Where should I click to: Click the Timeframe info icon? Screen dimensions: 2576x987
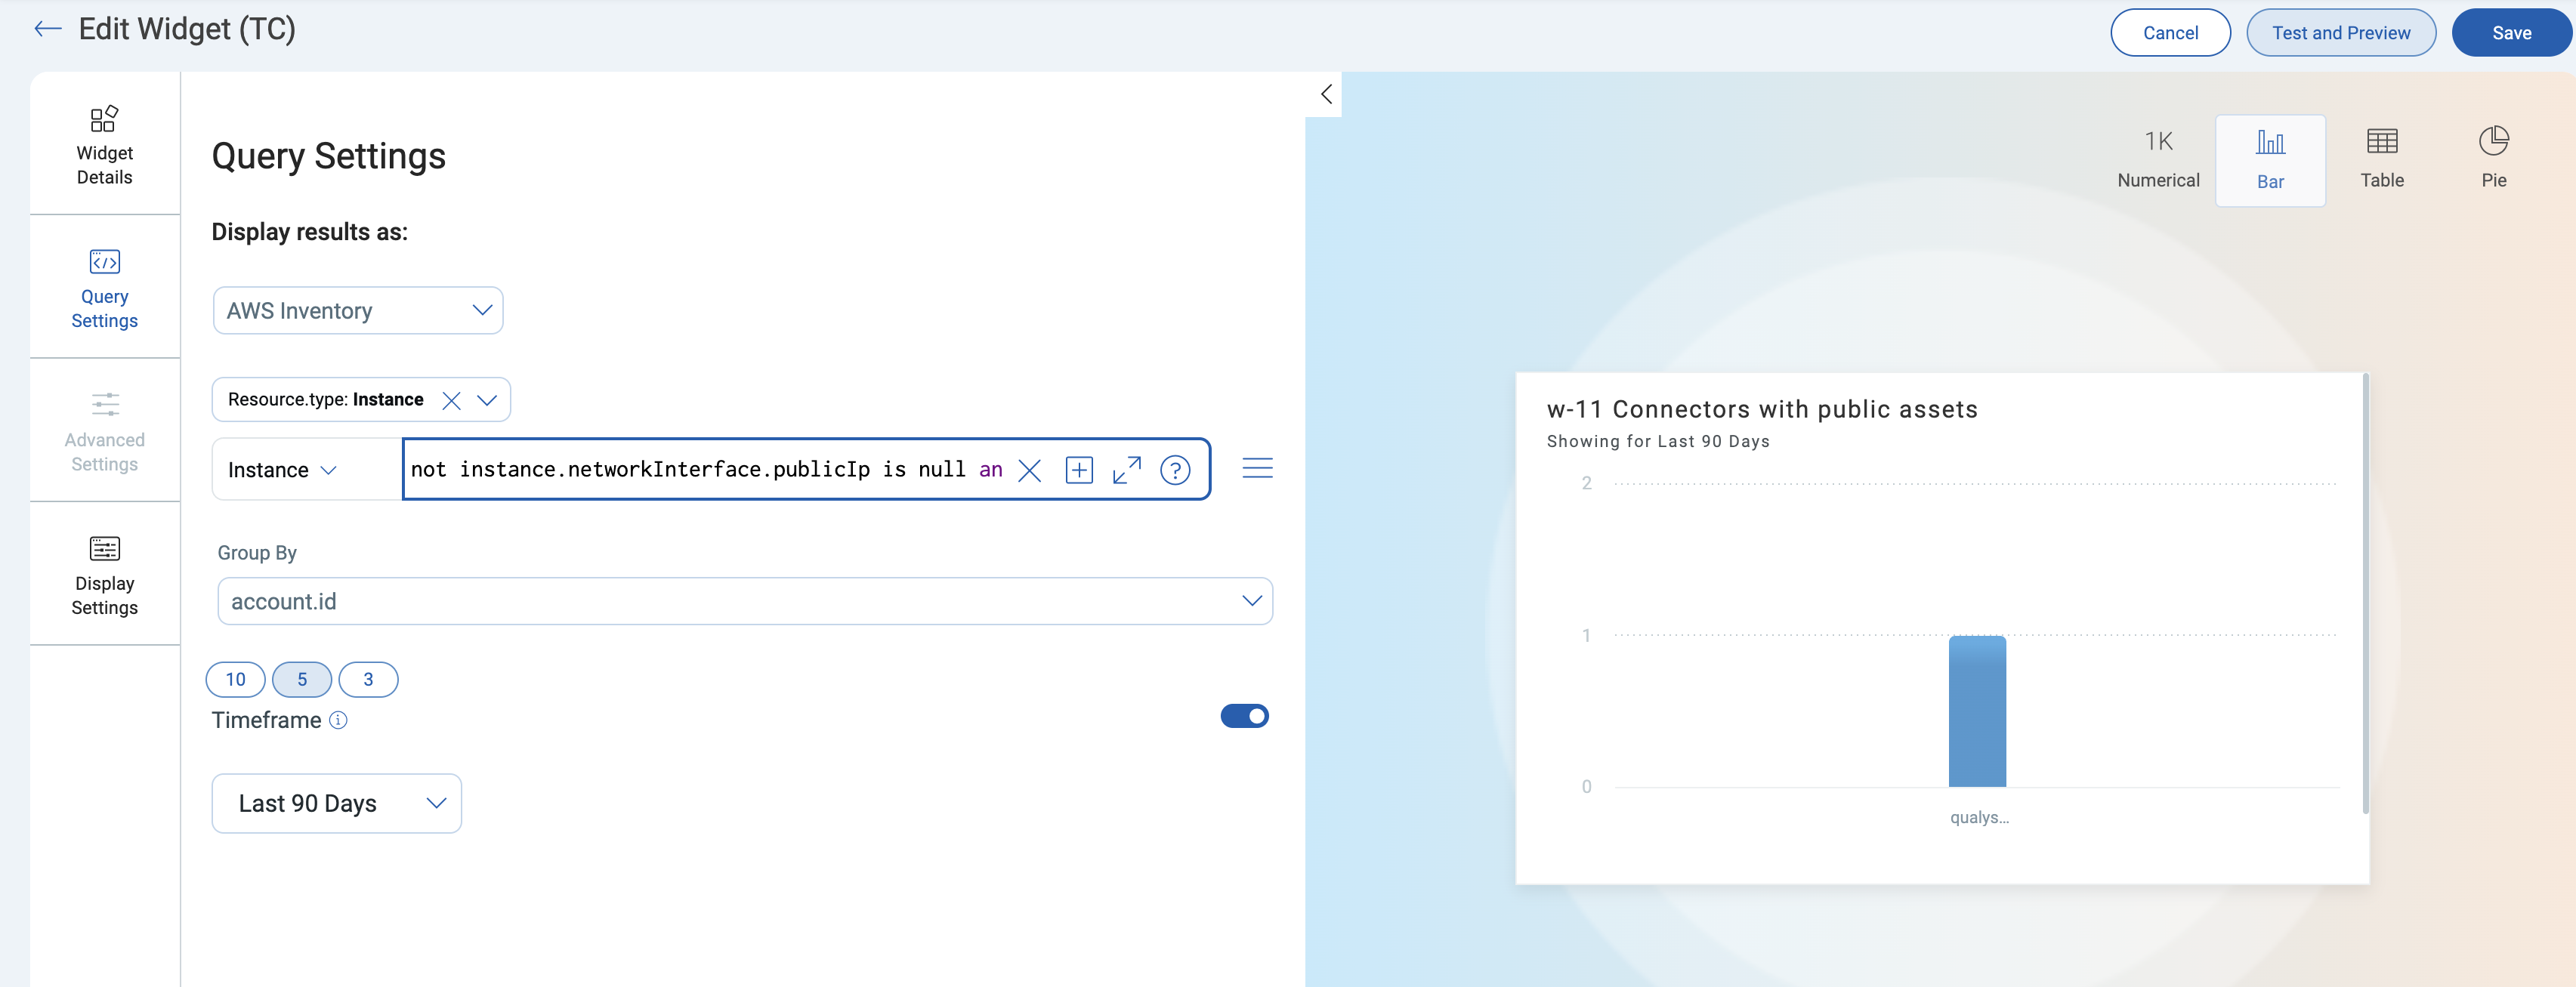(x=338, y=720)
